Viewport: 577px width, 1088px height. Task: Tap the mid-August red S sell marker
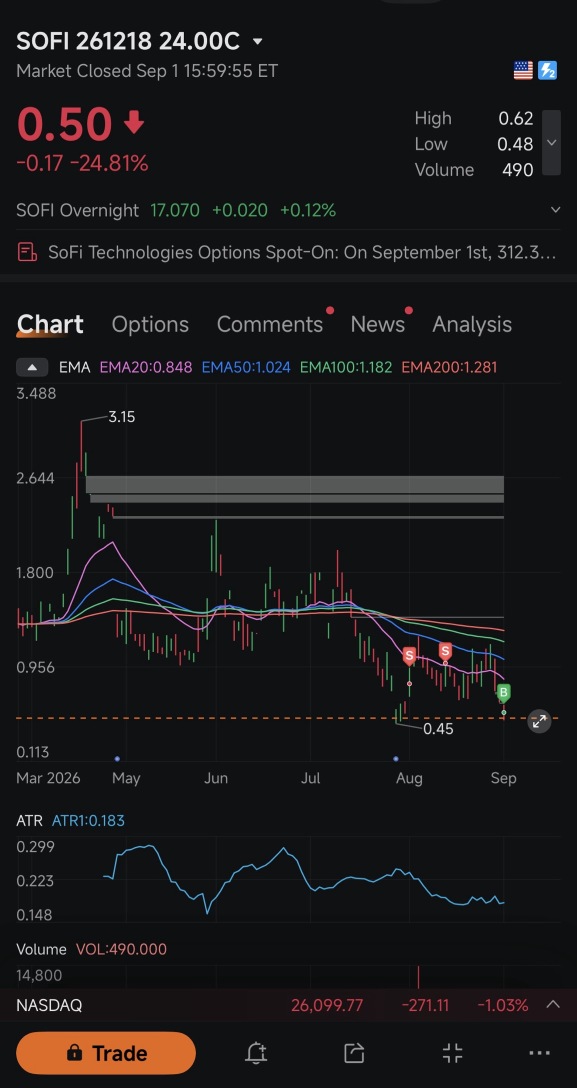445,651
